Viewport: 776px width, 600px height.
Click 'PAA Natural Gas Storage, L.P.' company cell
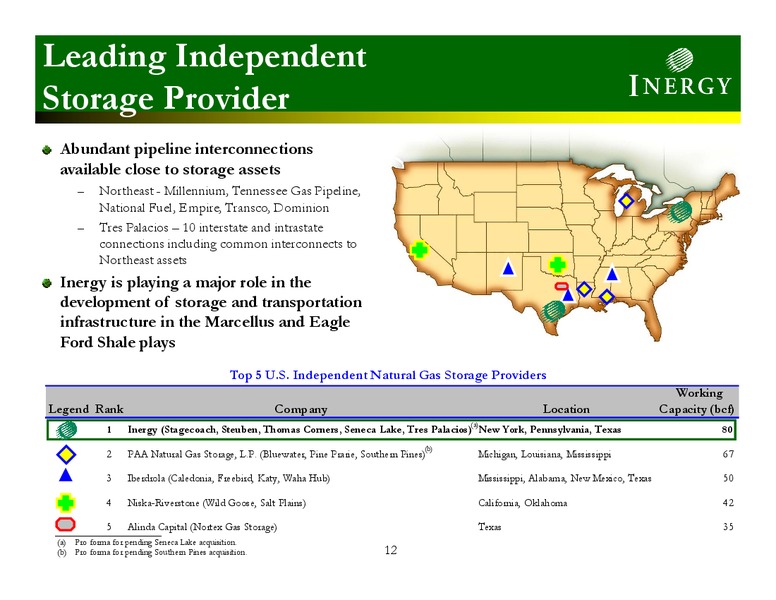click(280, 453)
